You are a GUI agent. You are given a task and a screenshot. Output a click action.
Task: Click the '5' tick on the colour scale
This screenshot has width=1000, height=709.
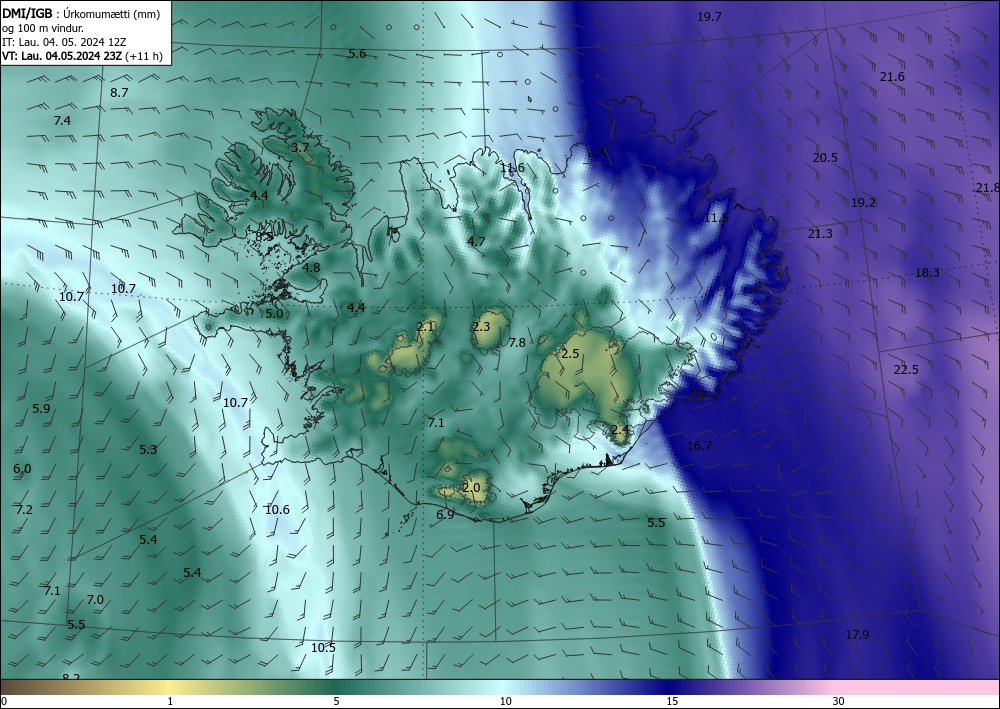point(336,702)
